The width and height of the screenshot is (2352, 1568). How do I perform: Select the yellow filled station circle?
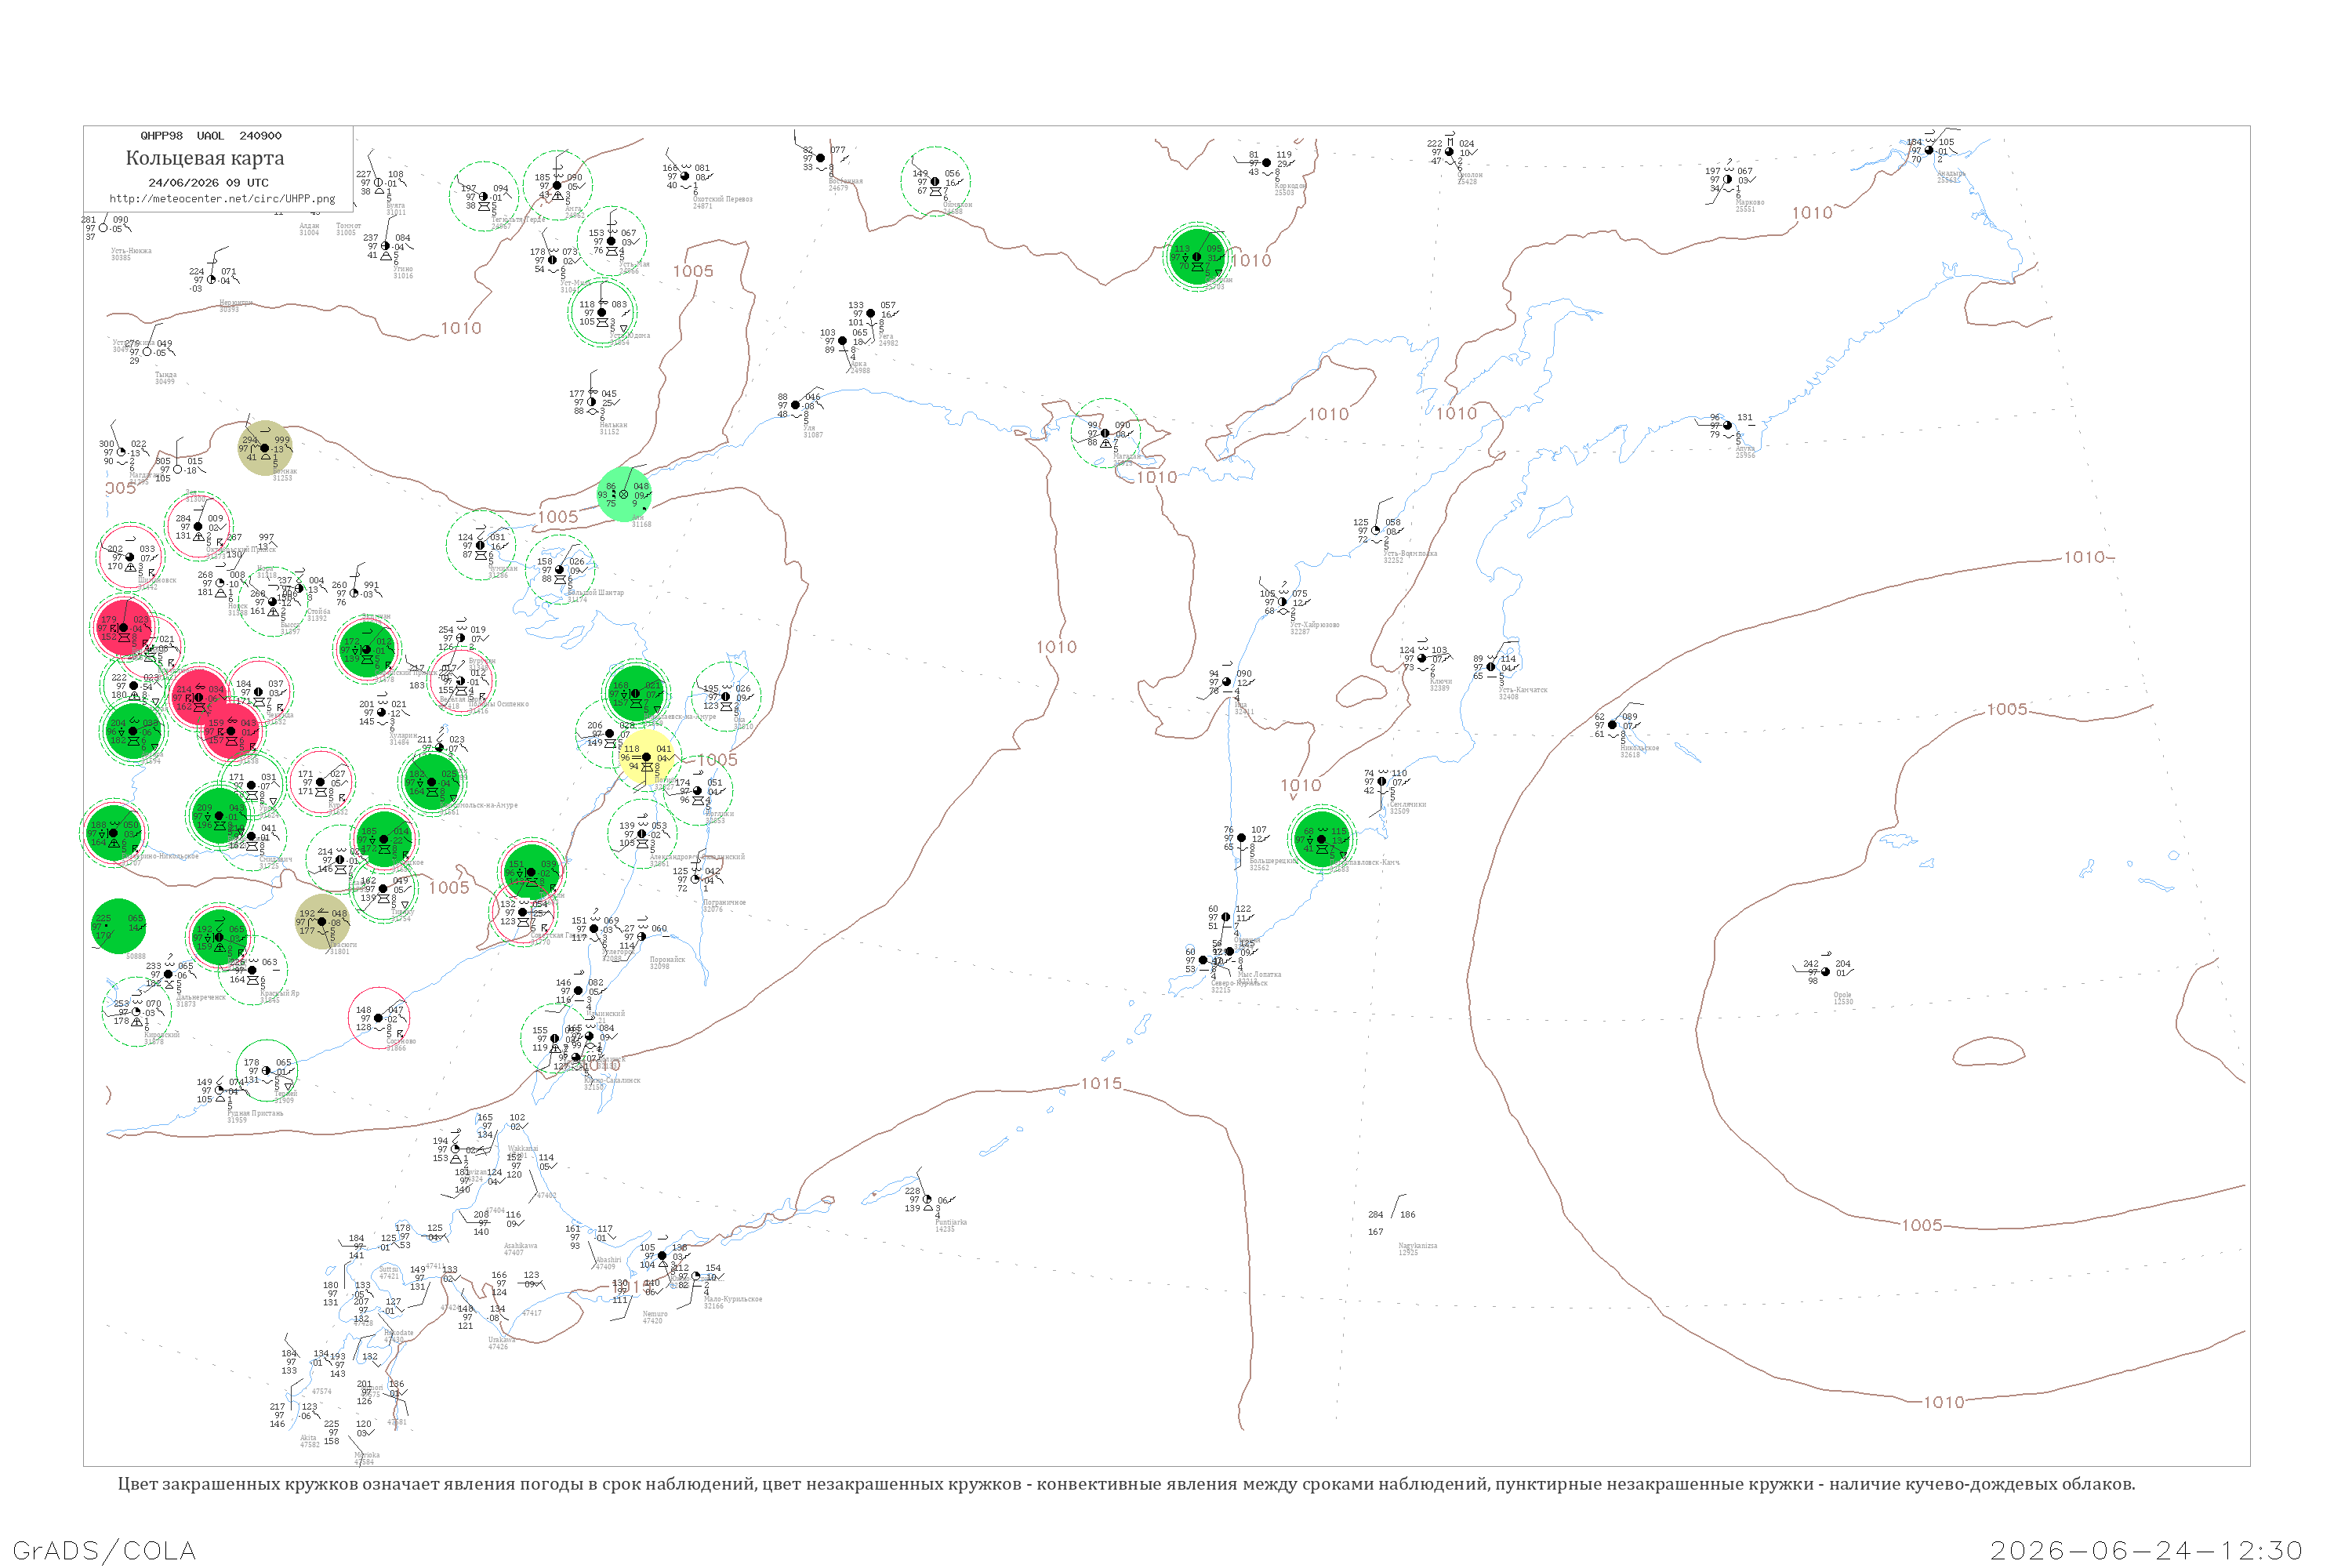point(647,757)
